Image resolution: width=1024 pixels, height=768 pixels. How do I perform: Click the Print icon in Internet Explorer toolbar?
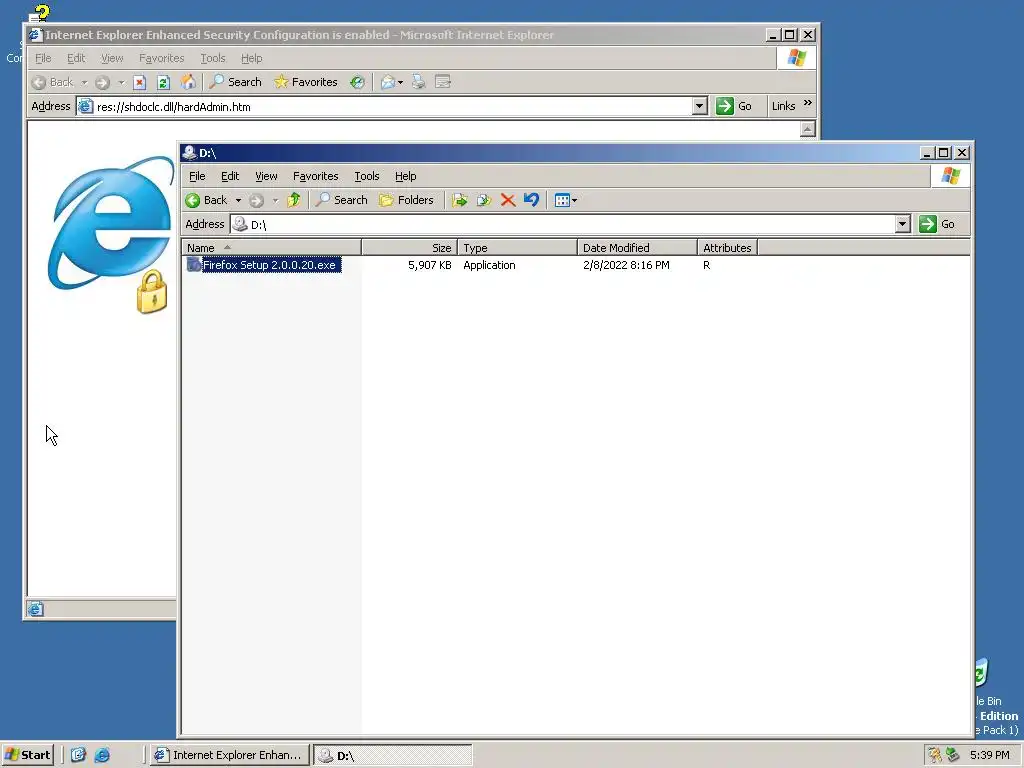point(419,82)
